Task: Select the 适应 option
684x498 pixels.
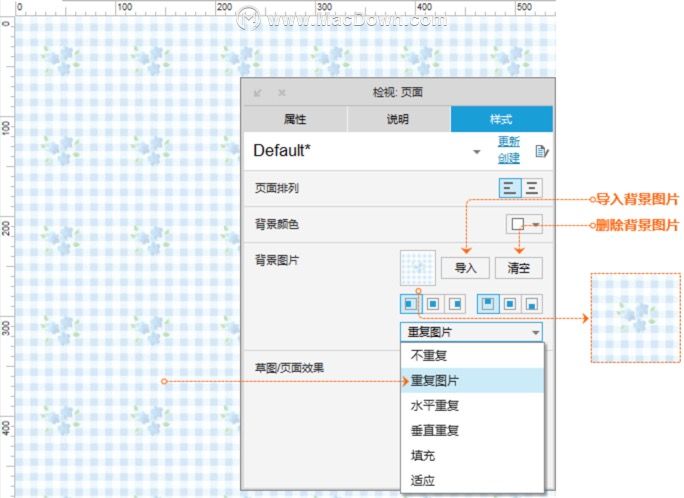Action: pyautogui.click(x=472, y=480)
